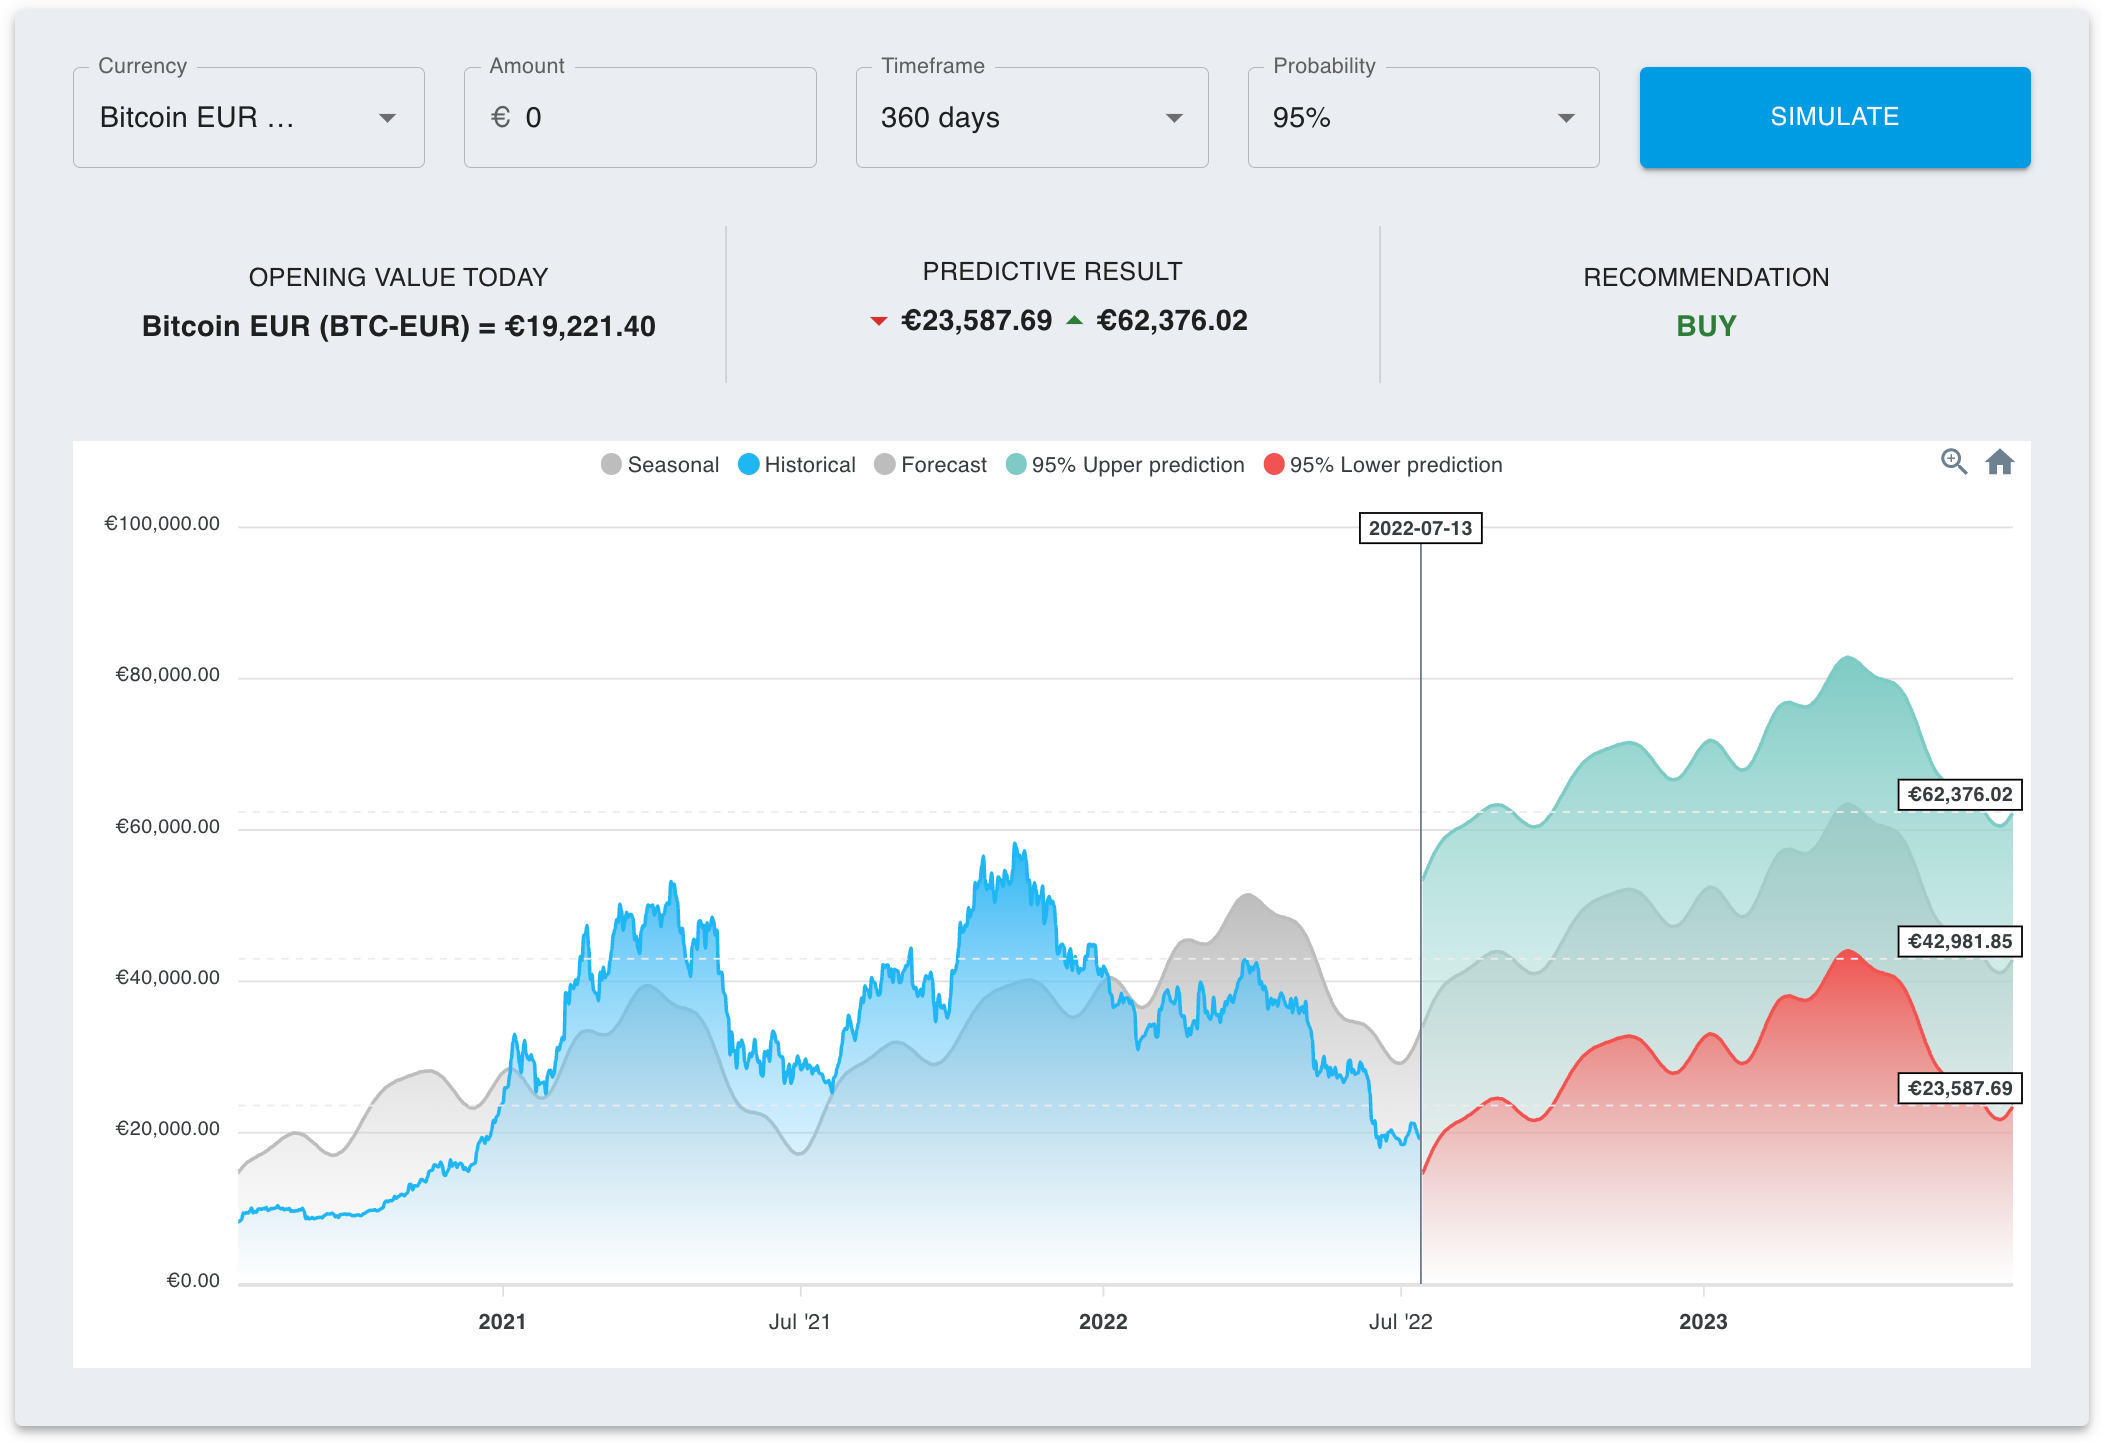Image resolution: width=2102 pixels, height=1442 pixels.
Task: Click the 2022-07-13 date marker label
Action: click(x=1420, y=528)
